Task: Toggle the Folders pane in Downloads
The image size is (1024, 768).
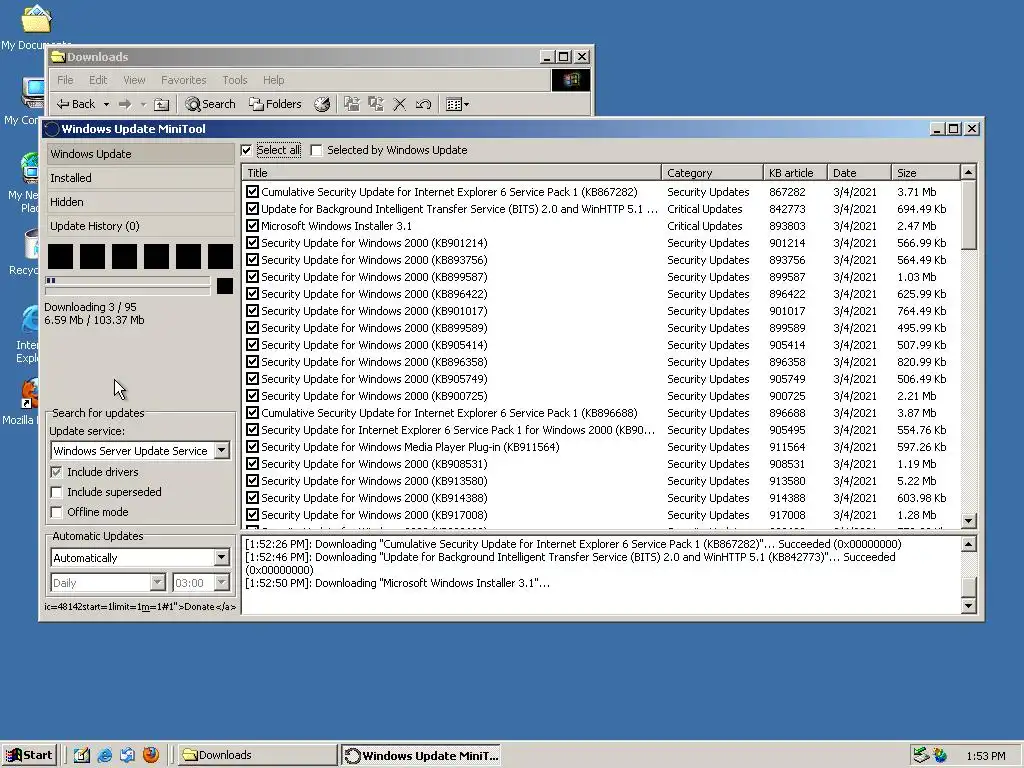Action: click(276, 104)
